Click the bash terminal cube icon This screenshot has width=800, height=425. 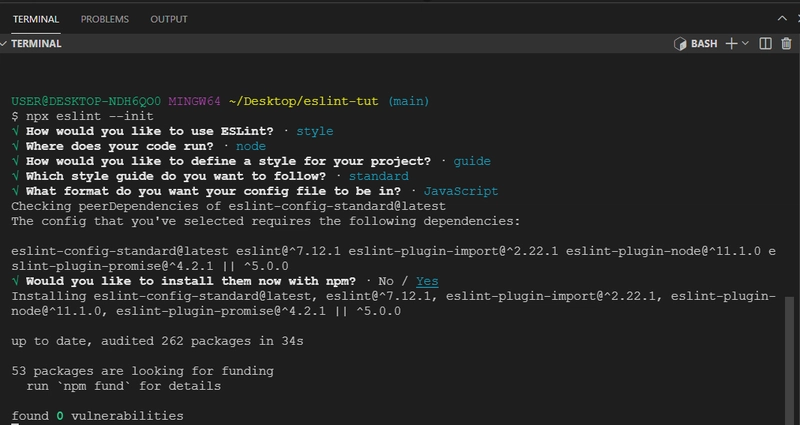click(x=681, y=44)
